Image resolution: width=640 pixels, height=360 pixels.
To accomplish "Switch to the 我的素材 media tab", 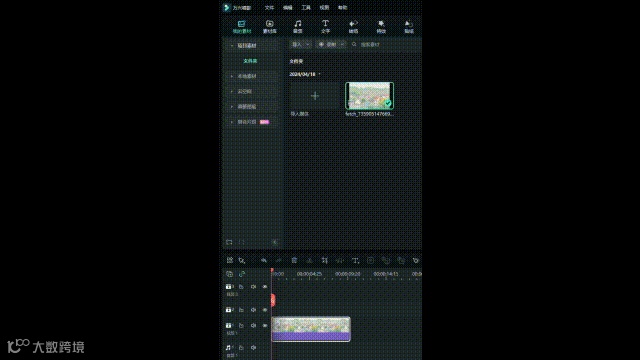I will pos(242,27).
